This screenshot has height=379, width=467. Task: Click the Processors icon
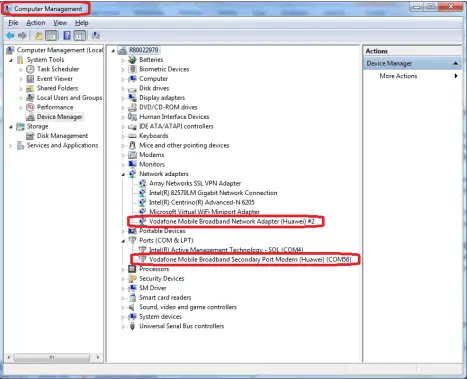click(x=132, y=269)
